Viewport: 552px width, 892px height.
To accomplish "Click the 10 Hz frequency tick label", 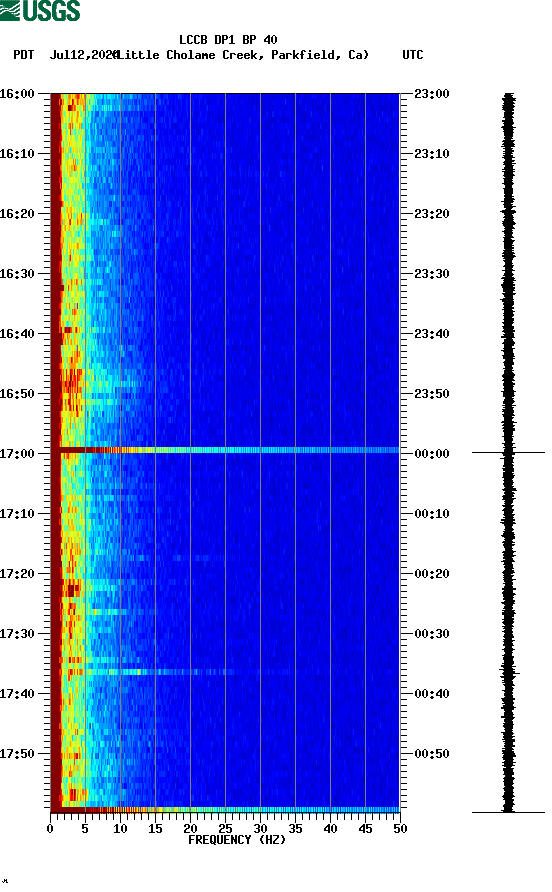I will 120,829.
